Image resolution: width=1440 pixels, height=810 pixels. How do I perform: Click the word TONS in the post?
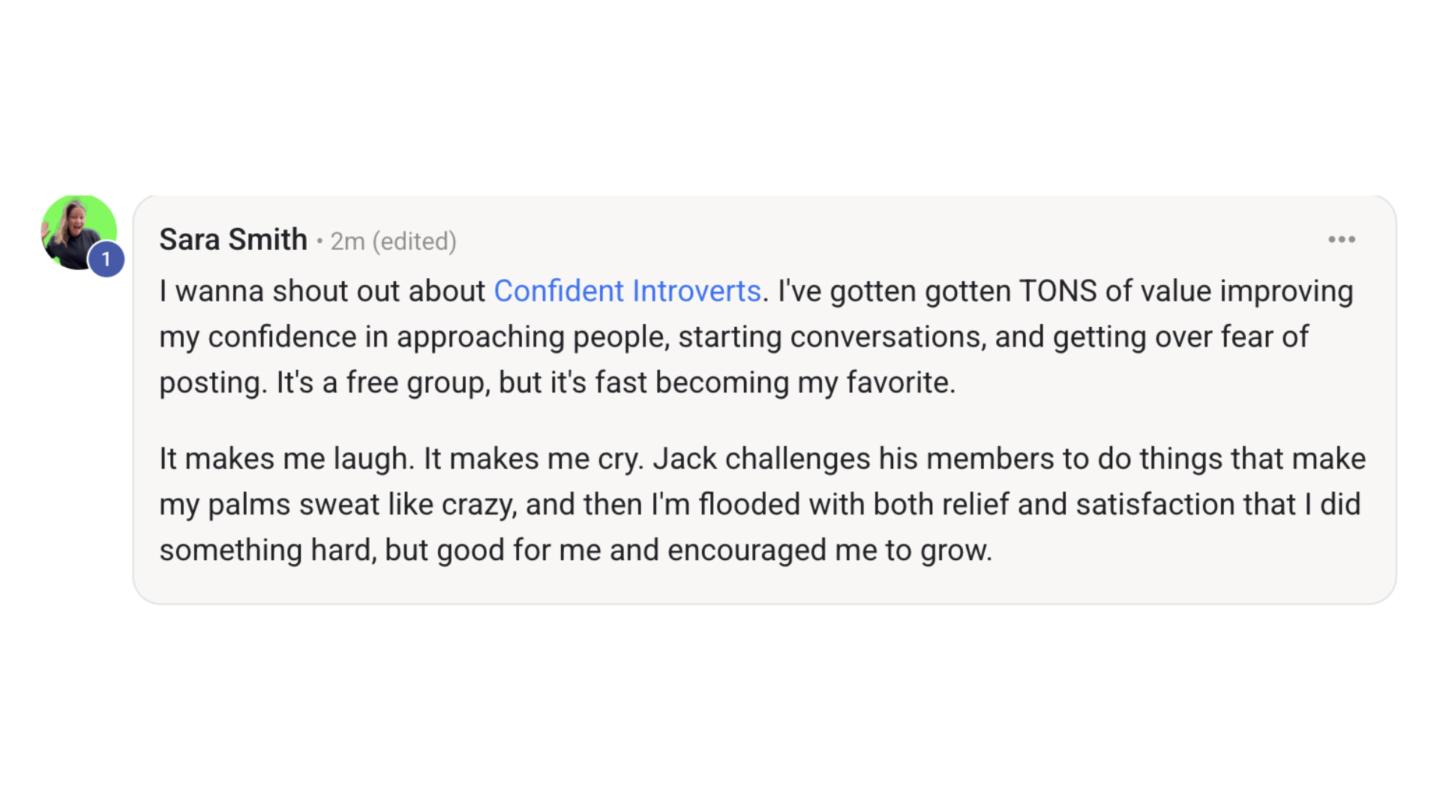1057,291
